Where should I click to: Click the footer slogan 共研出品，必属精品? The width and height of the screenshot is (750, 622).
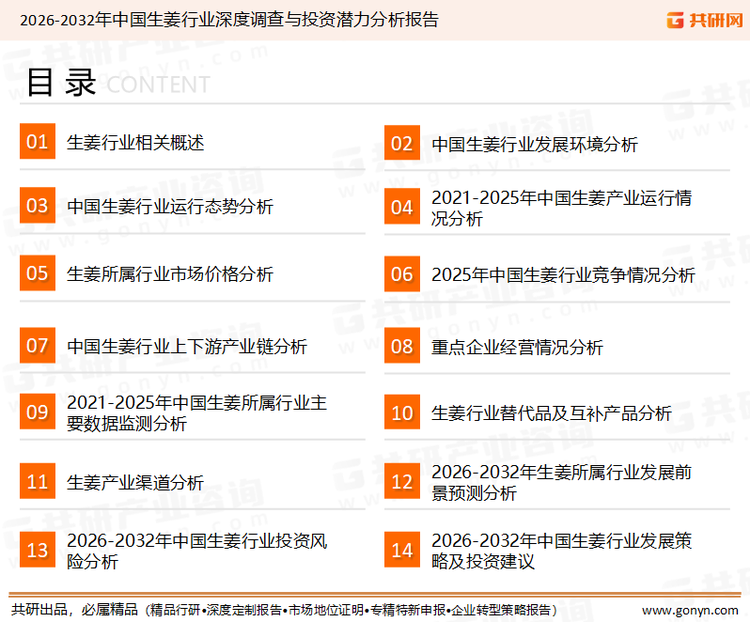(75, 610)
